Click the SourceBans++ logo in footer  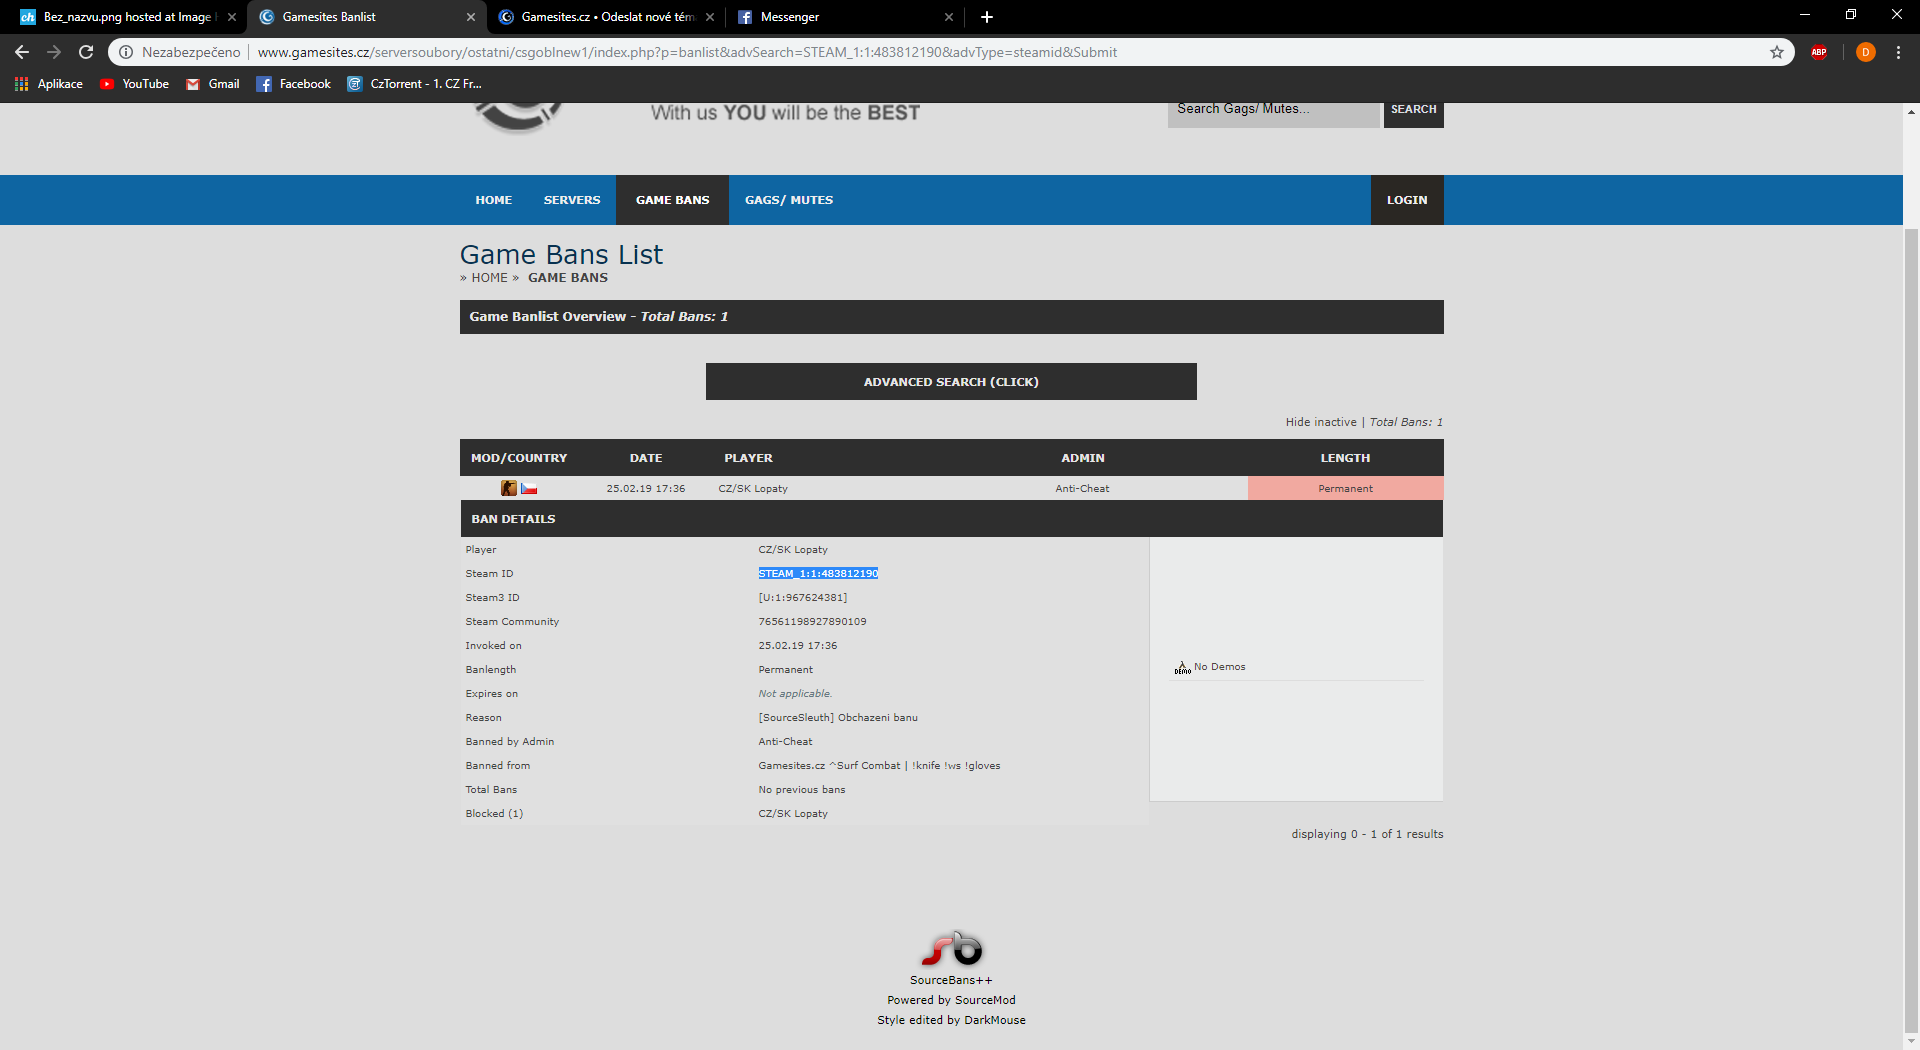(951, 949)
